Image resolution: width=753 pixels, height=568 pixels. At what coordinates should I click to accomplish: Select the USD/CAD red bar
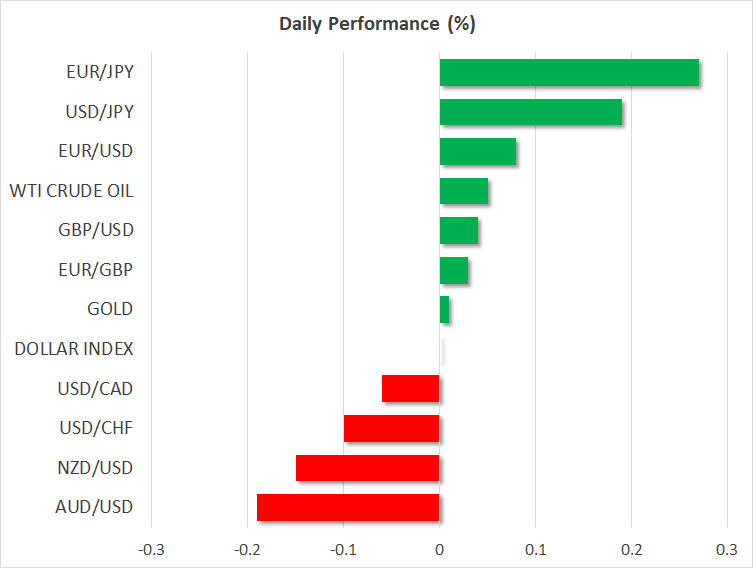click(x=411, y=388)
